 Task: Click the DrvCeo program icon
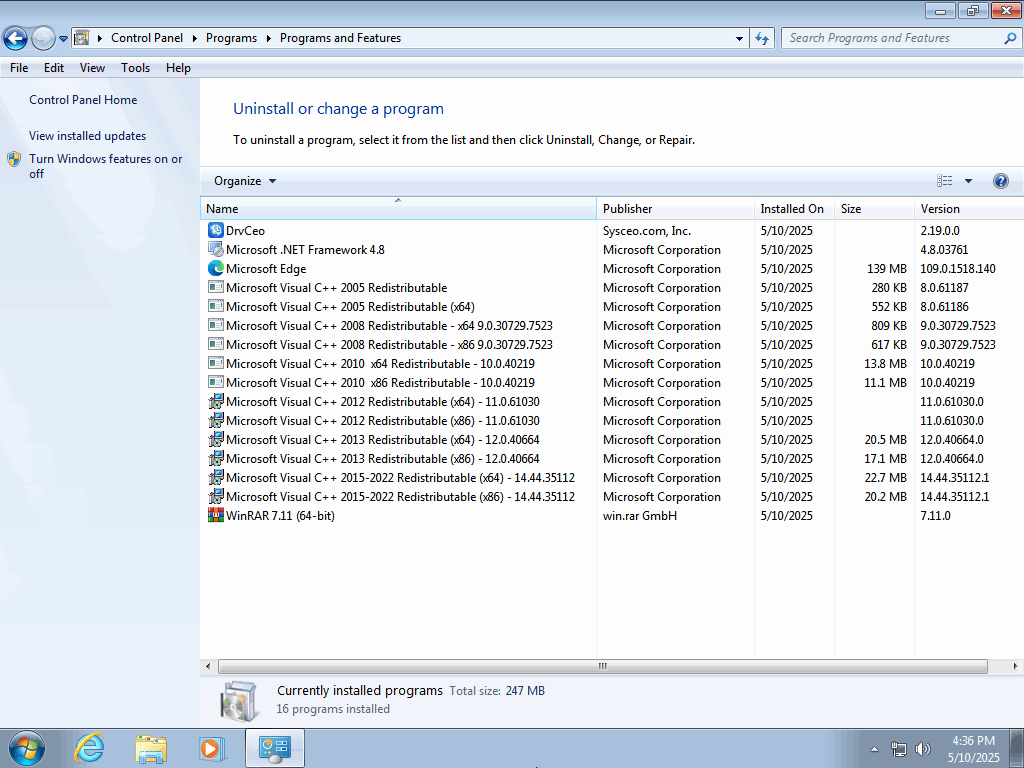(216, 231)
